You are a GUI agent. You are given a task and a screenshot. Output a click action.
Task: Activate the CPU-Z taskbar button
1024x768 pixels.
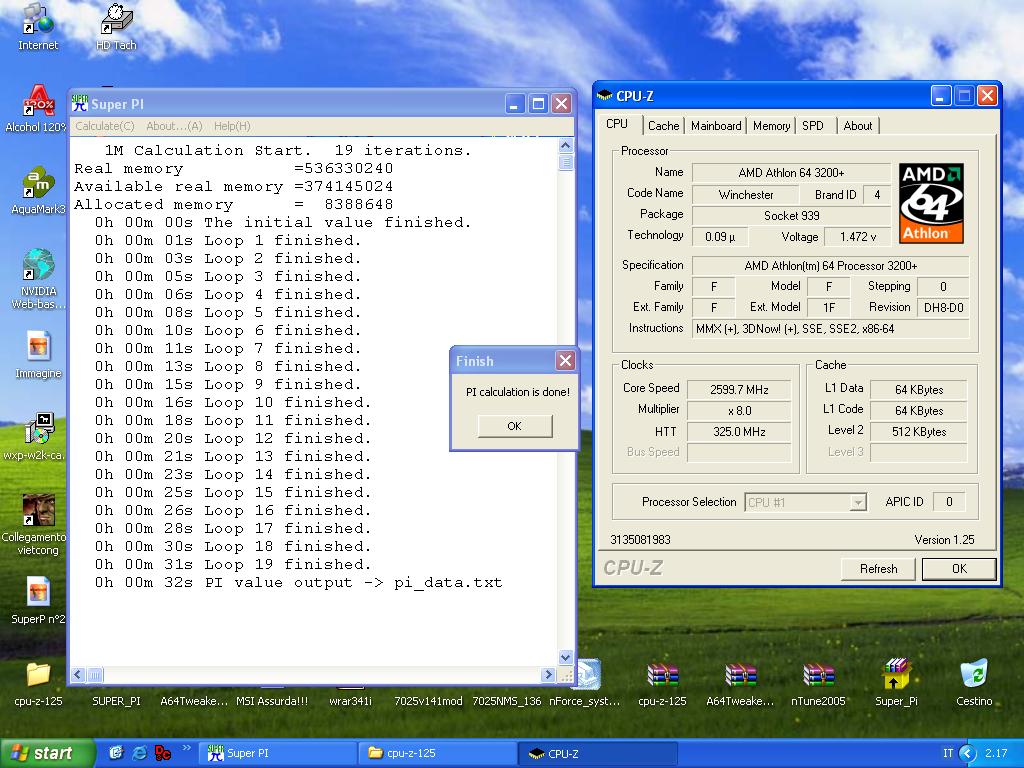(599, 754)
